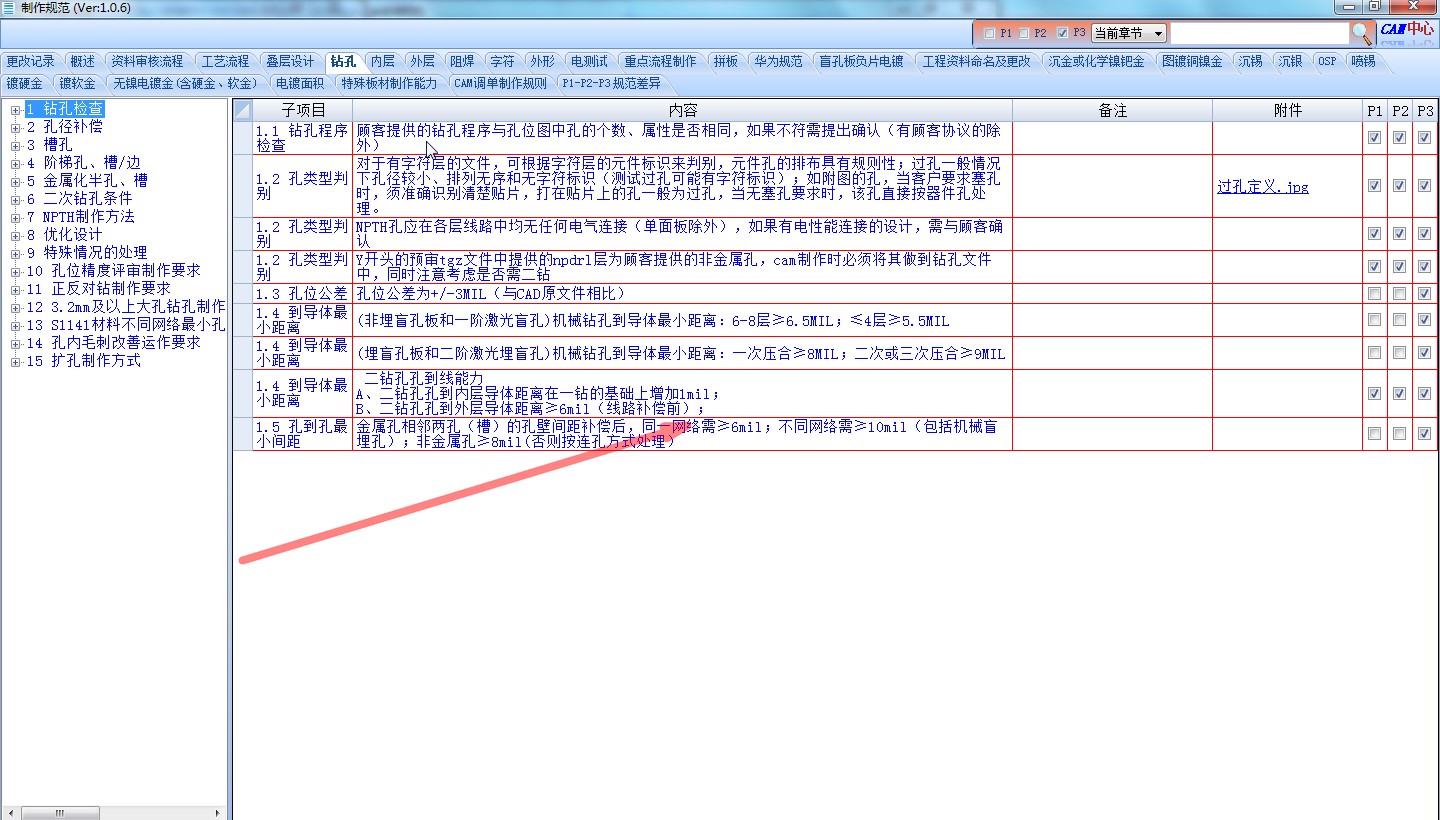Select tree item 14 孔内毛刺改善运作要求
The width and height of the screenshot is (1440, 820).
pyautogui.click(x=113, y=343)
